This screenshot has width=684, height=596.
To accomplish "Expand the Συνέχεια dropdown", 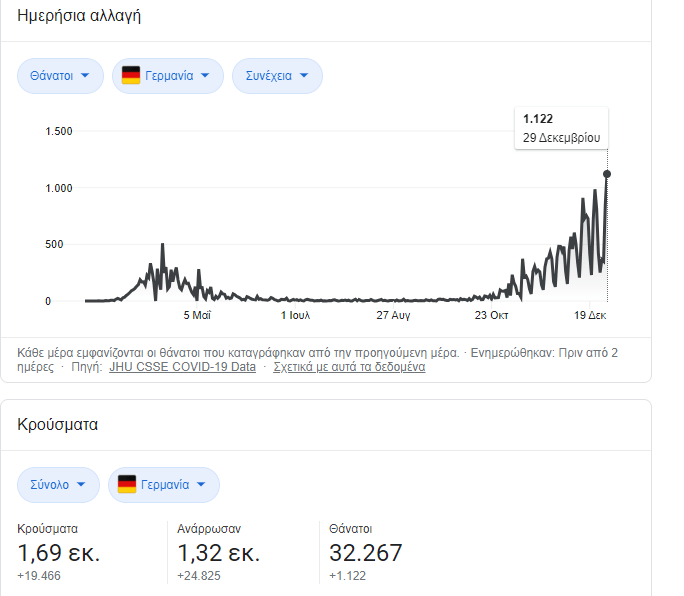I will [x=277, y=76].
